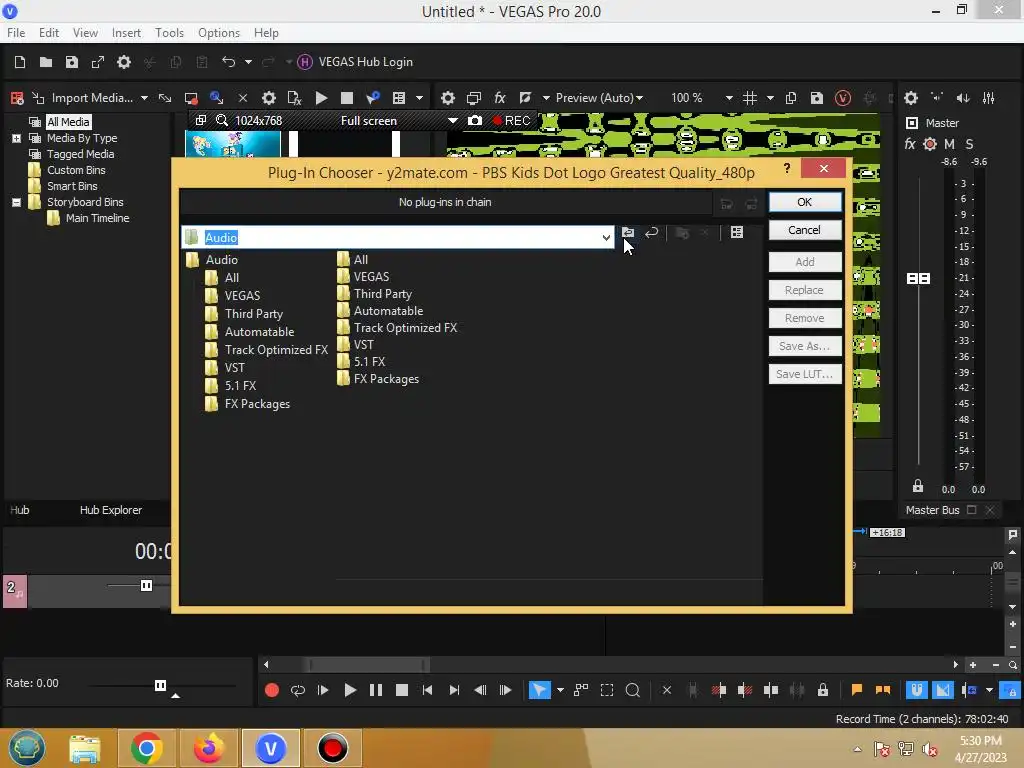Open project Properties gear in main toolbar
The image size is (1024, 768).
(x=124, y=62)
